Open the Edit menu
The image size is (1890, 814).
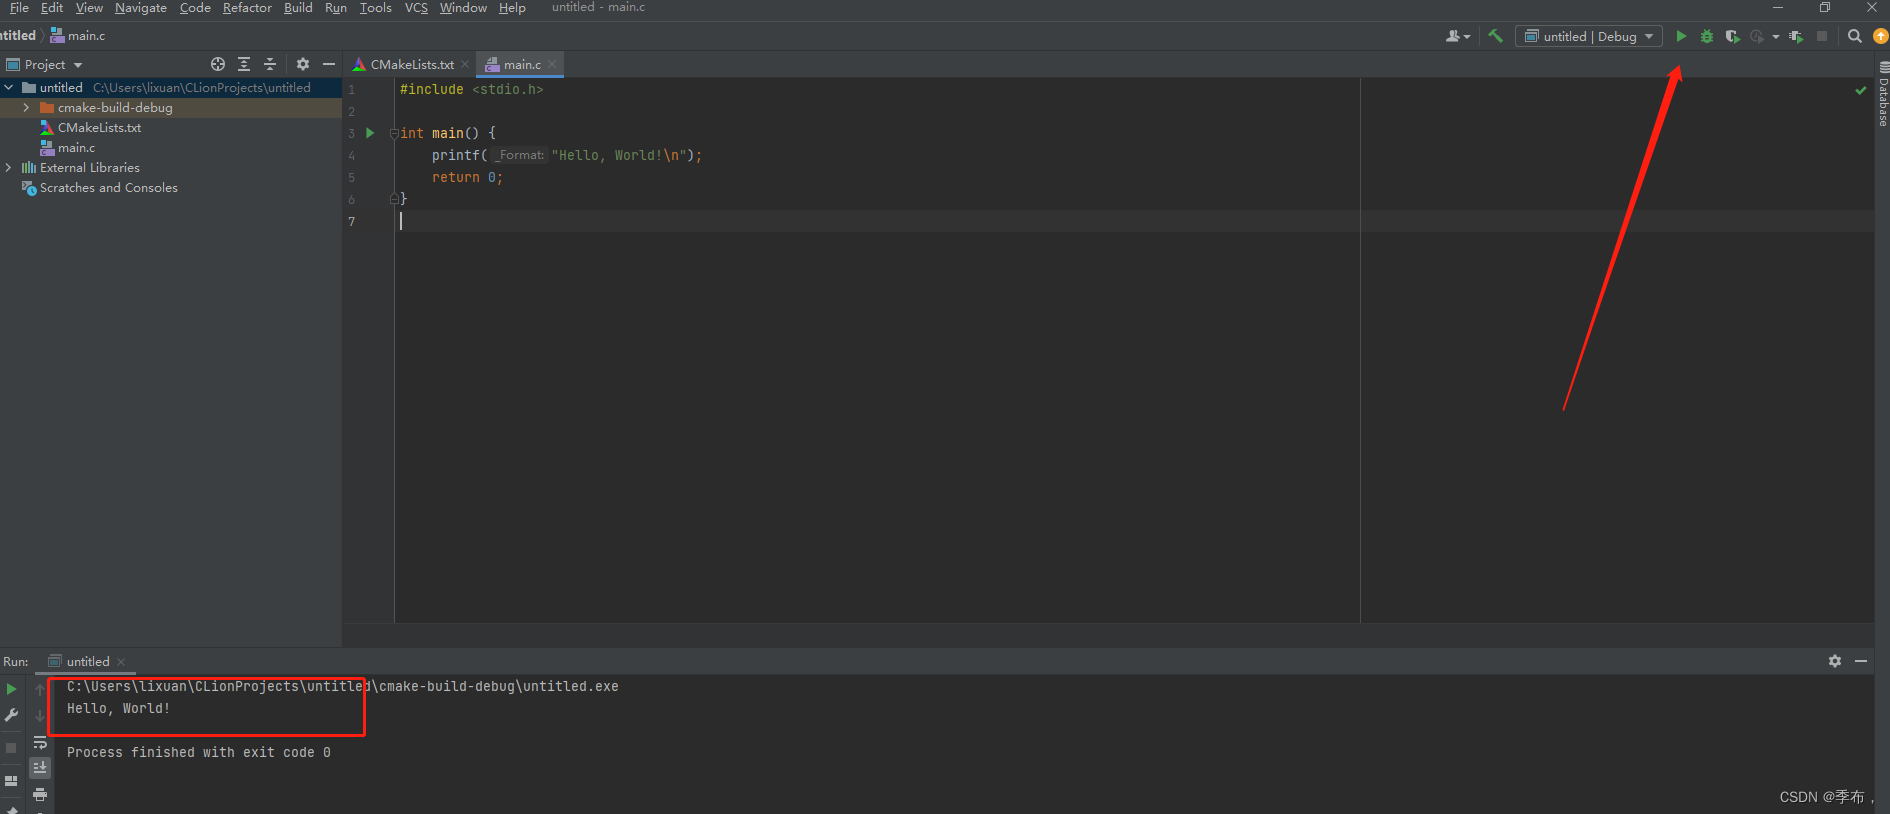(x=52, y=8)
